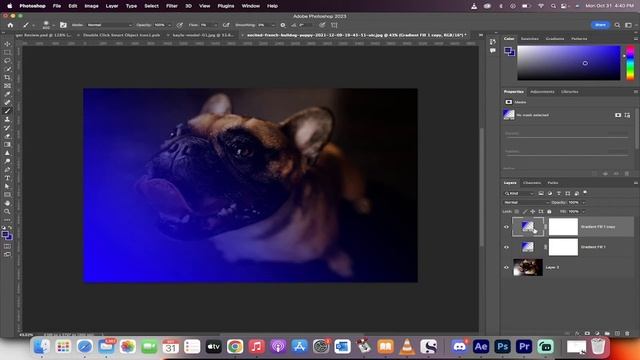Open the layer blend mode dropdown
640x360 pixels.
coord(527,202)
